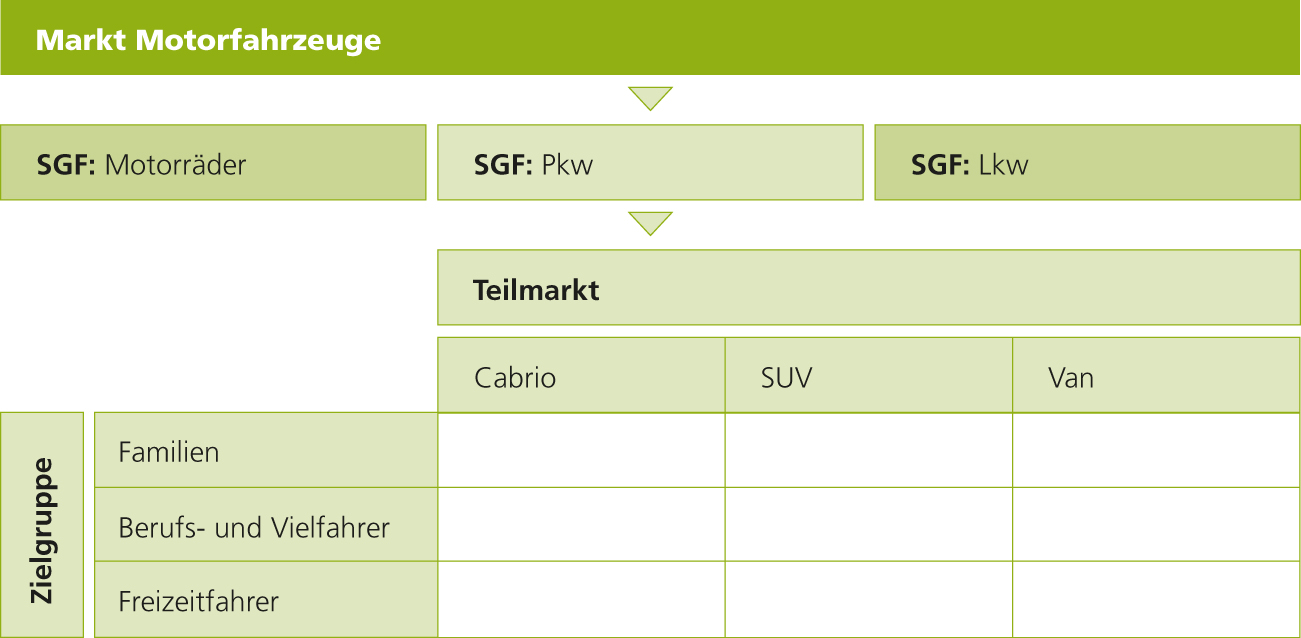Select the Berufs- und Vielfahrer row
Screen dimensions: 1301x638
click(x=266, y=525)
